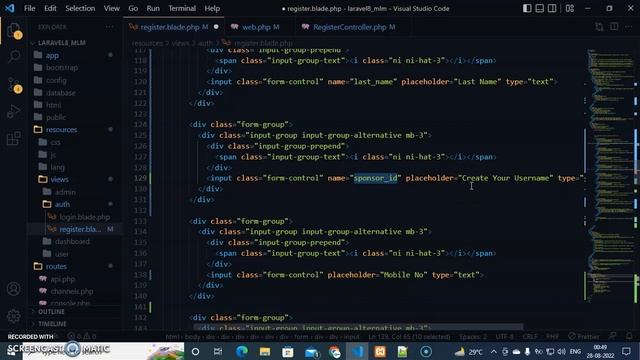Open Explorer views and more actions ellipsis

(x=109, y=27)
